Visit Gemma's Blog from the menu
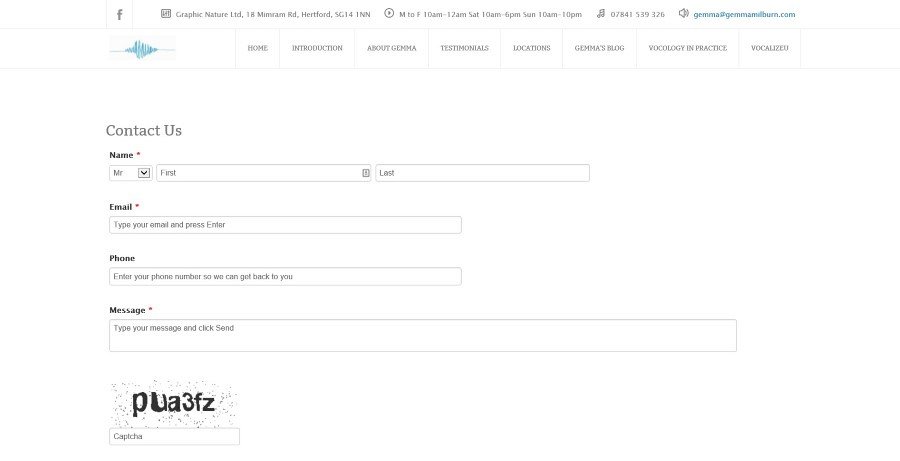Image resolution: width=900 pixels, height=461 pixels. (599, 48)
